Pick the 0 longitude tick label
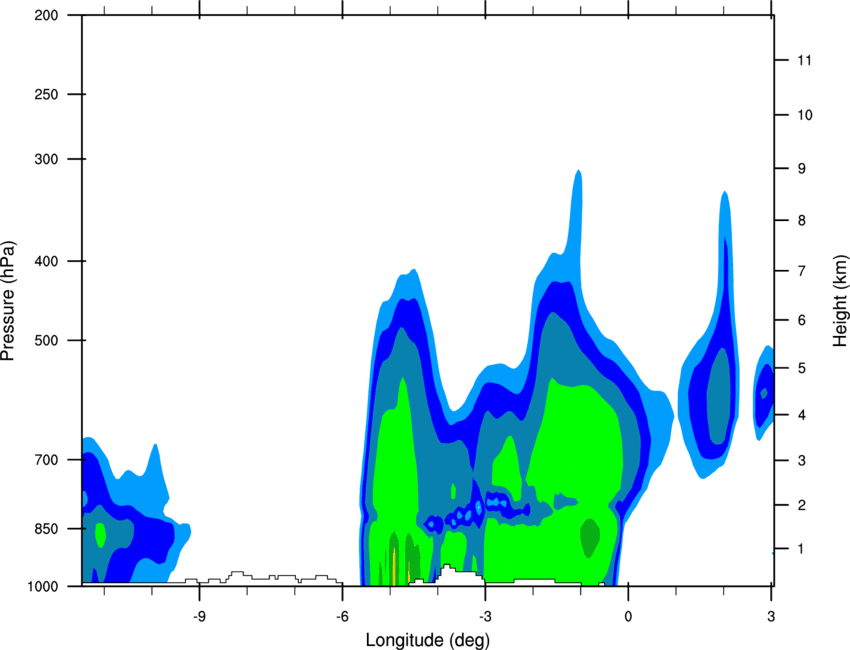Screen dimensions: 850x650 pyautogui.click(x=628, y=617)
